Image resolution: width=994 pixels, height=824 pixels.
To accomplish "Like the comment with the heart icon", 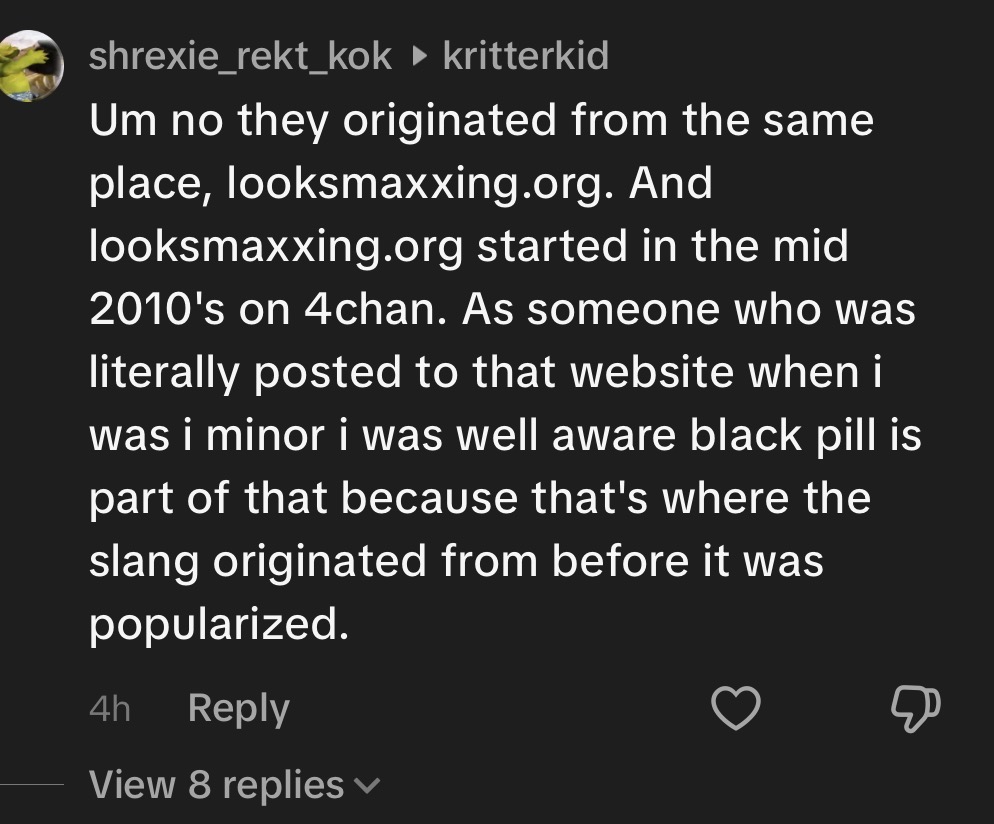I will point(736,708).
